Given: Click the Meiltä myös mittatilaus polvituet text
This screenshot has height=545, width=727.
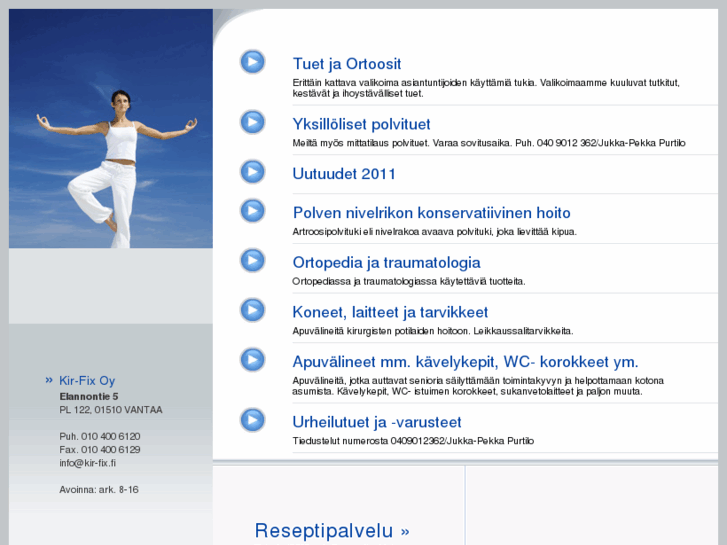Looking at the screenshot, I should tap(489, 143).
